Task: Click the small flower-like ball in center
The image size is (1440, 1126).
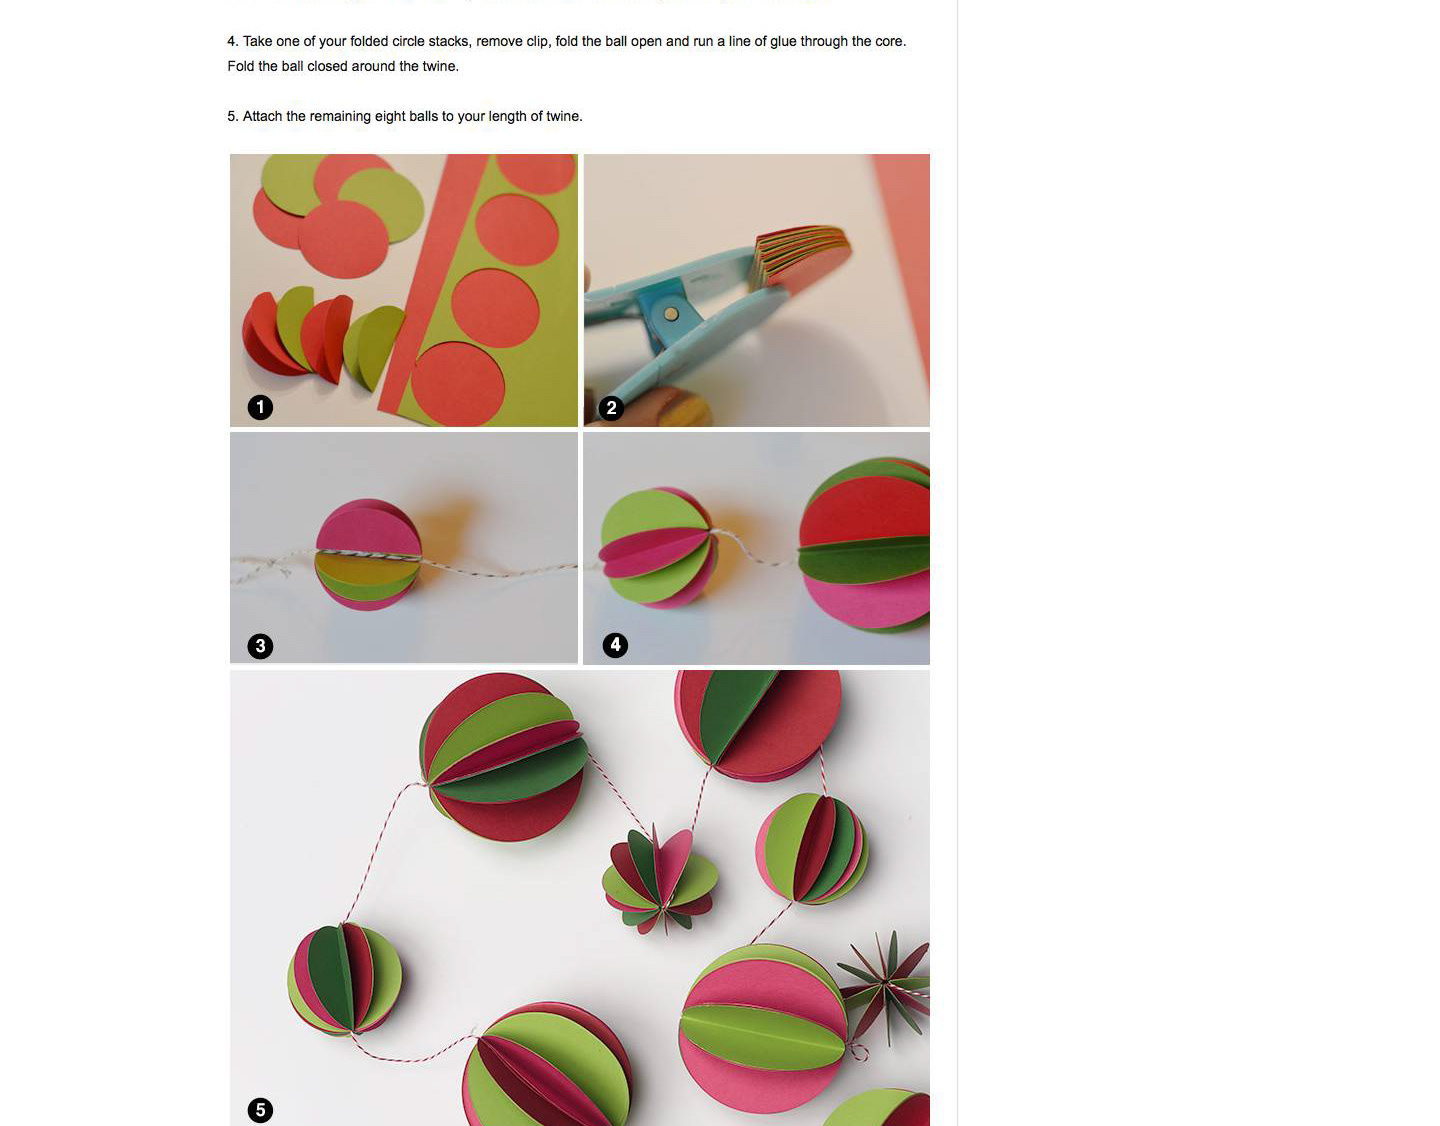Action: [660, 880]
